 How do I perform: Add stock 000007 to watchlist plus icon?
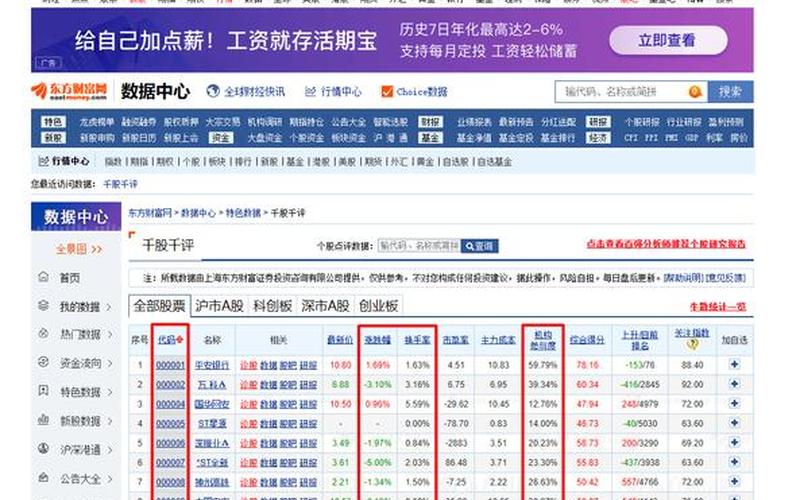point(734,462)
